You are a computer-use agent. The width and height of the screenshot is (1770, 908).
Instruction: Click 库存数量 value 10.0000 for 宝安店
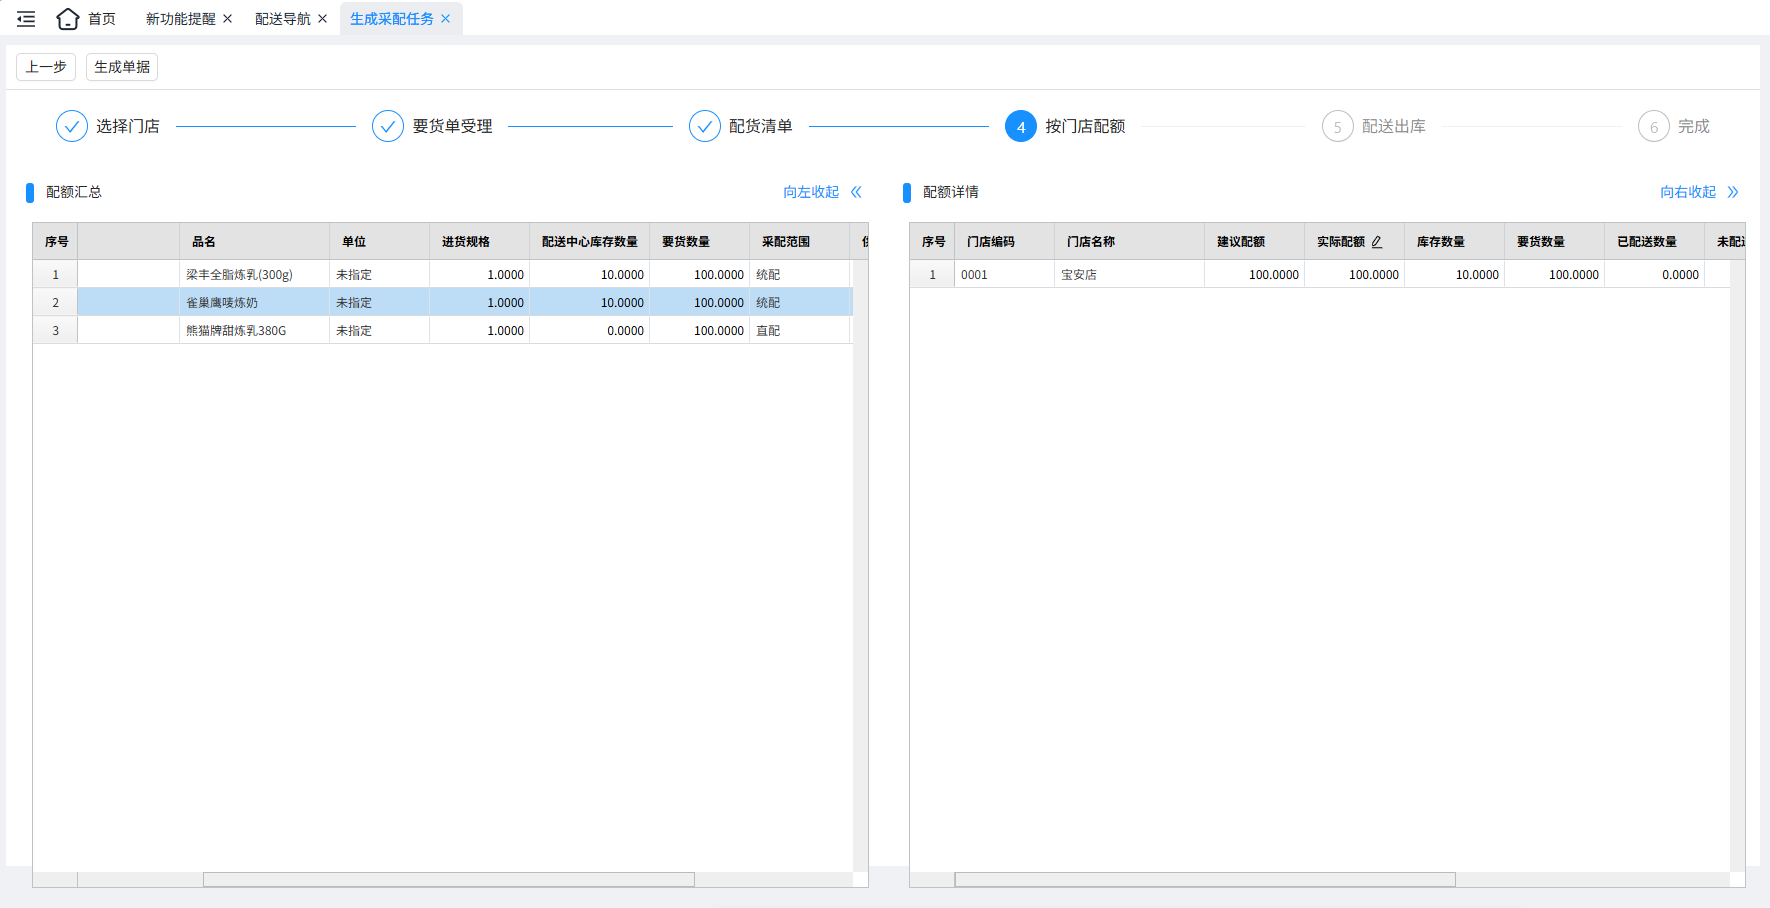point(1455,274)
